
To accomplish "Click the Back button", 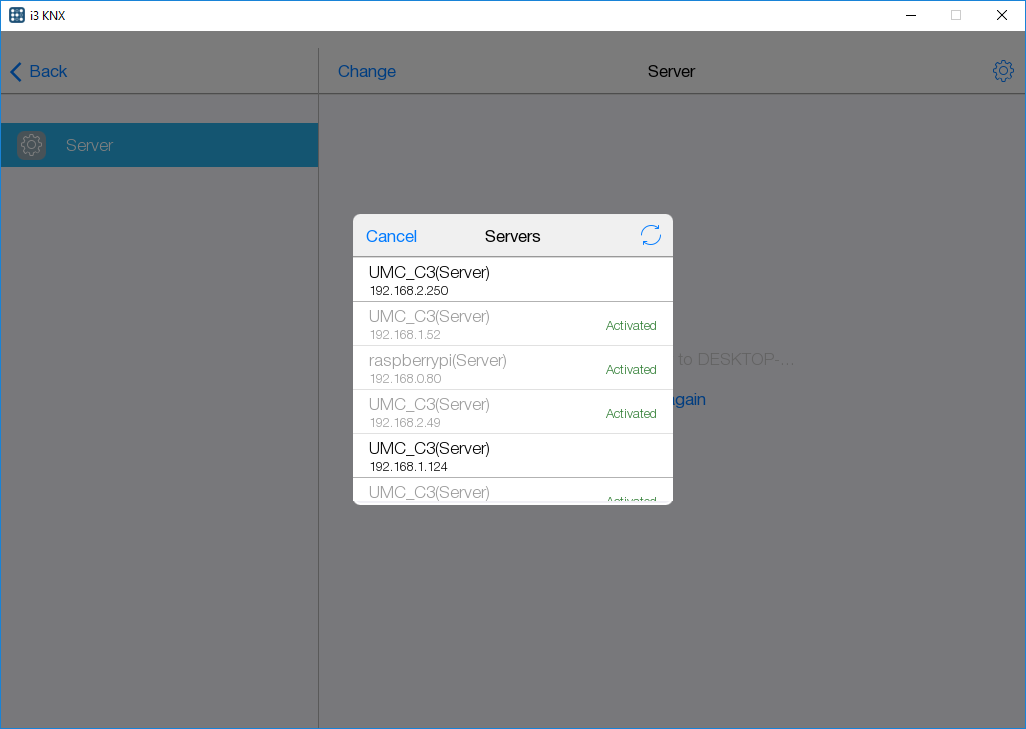I will coord(38,71).
